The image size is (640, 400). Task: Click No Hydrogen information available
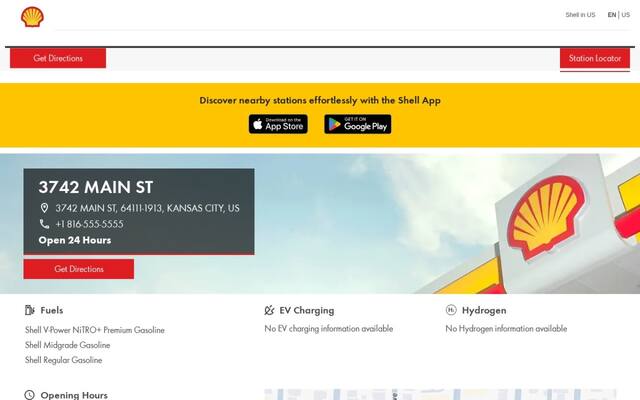pyautogui.click(x=506, y=329)
